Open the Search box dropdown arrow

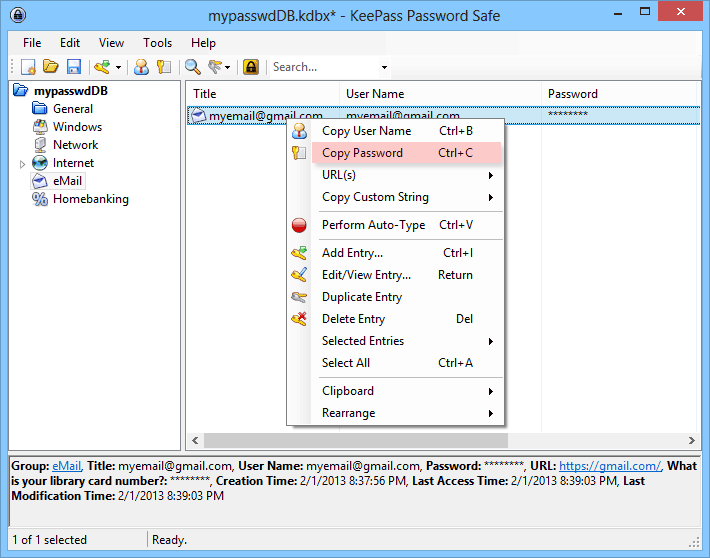pyautogui.click(x=384, y=67)
